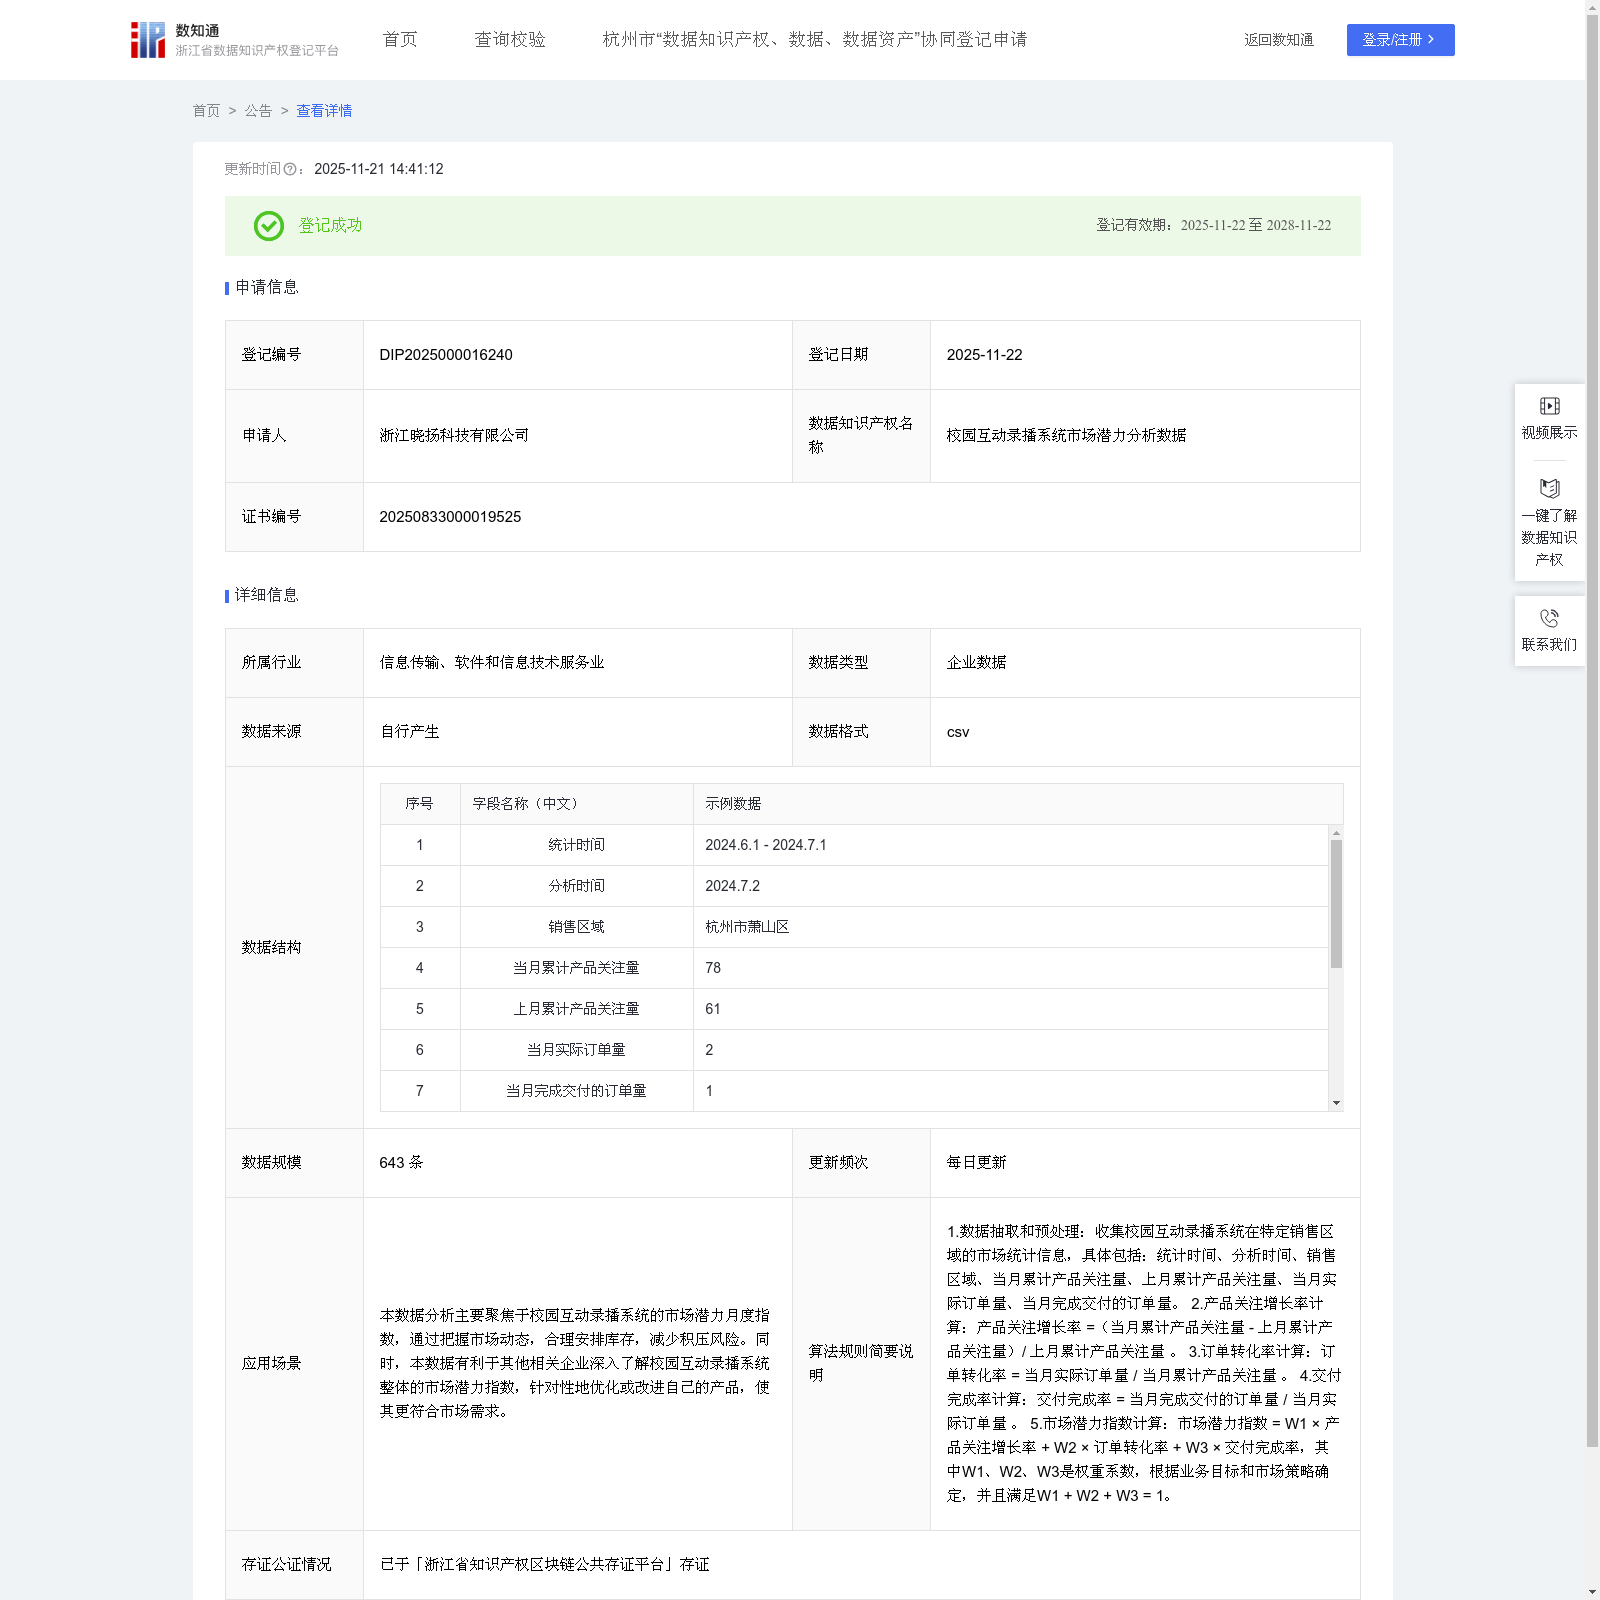
Task: Click sample value 2024.6.1 - 2024.7.1
Action: (x=766, y=845)
